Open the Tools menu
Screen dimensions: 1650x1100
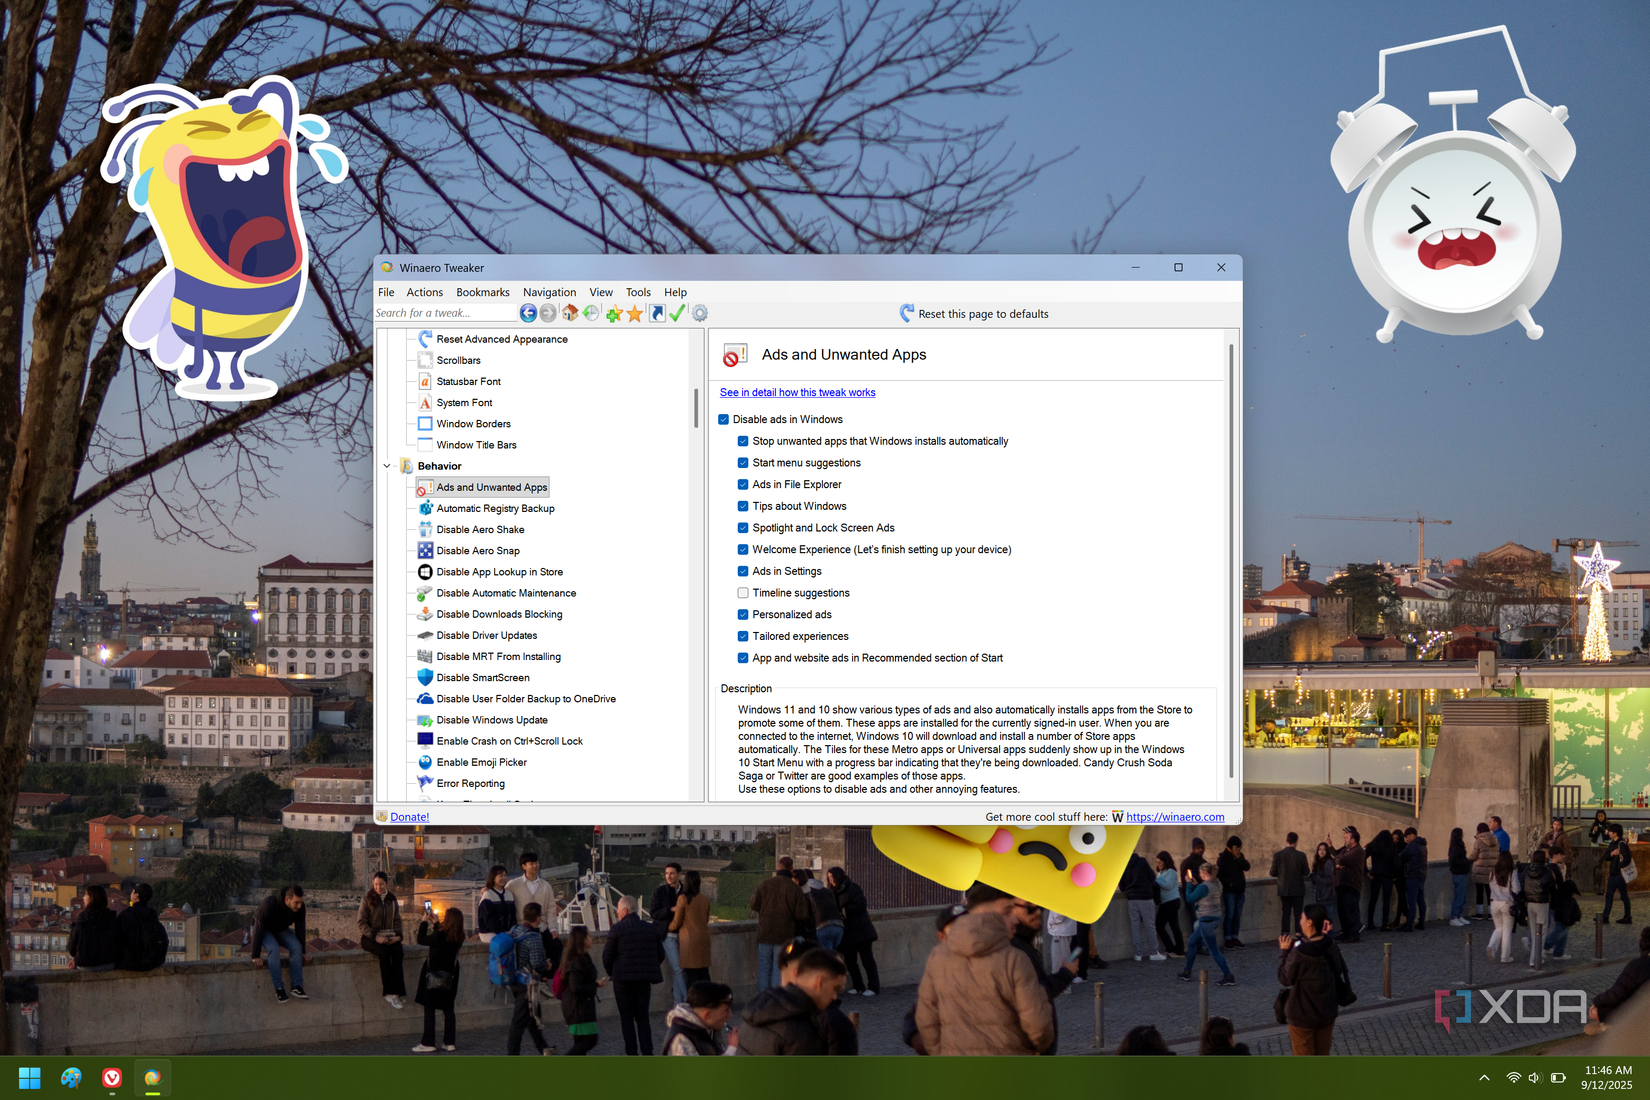(x=638, y=292)
